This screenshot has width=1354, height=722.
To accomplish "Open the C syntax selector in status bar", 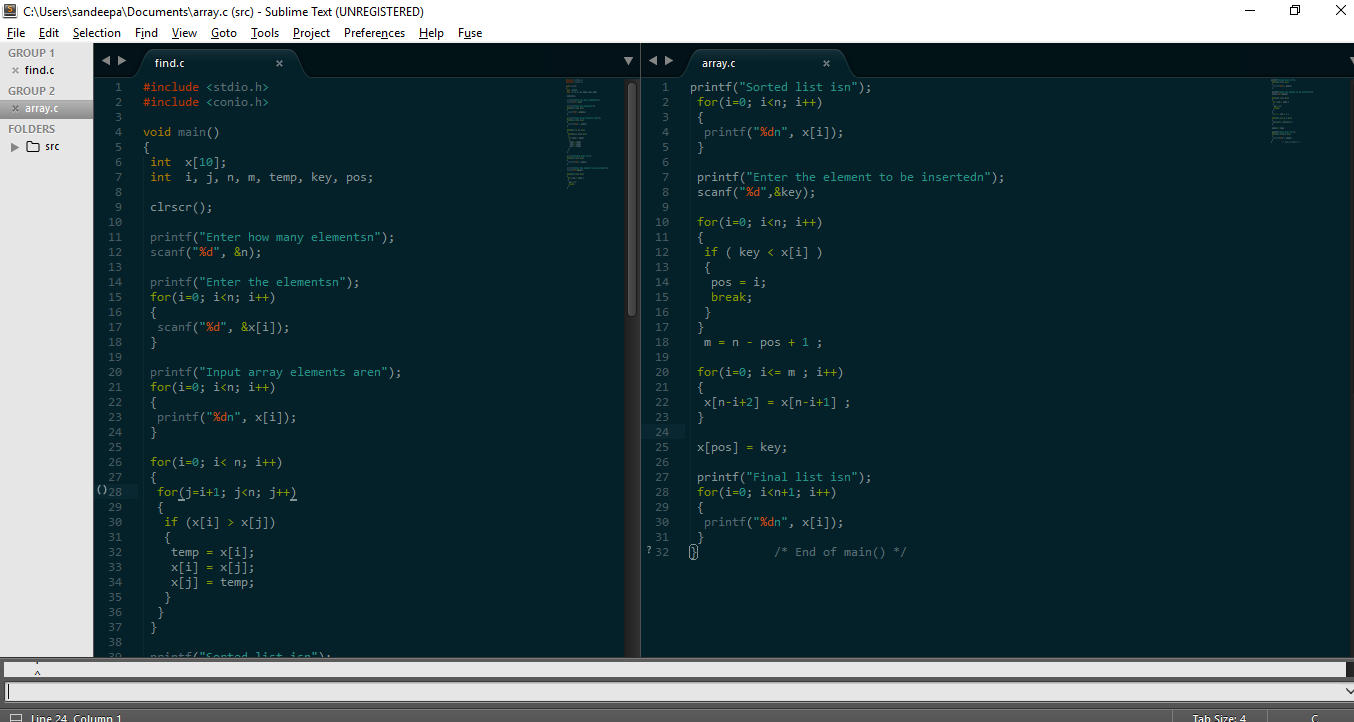I will click(1314, 717).
